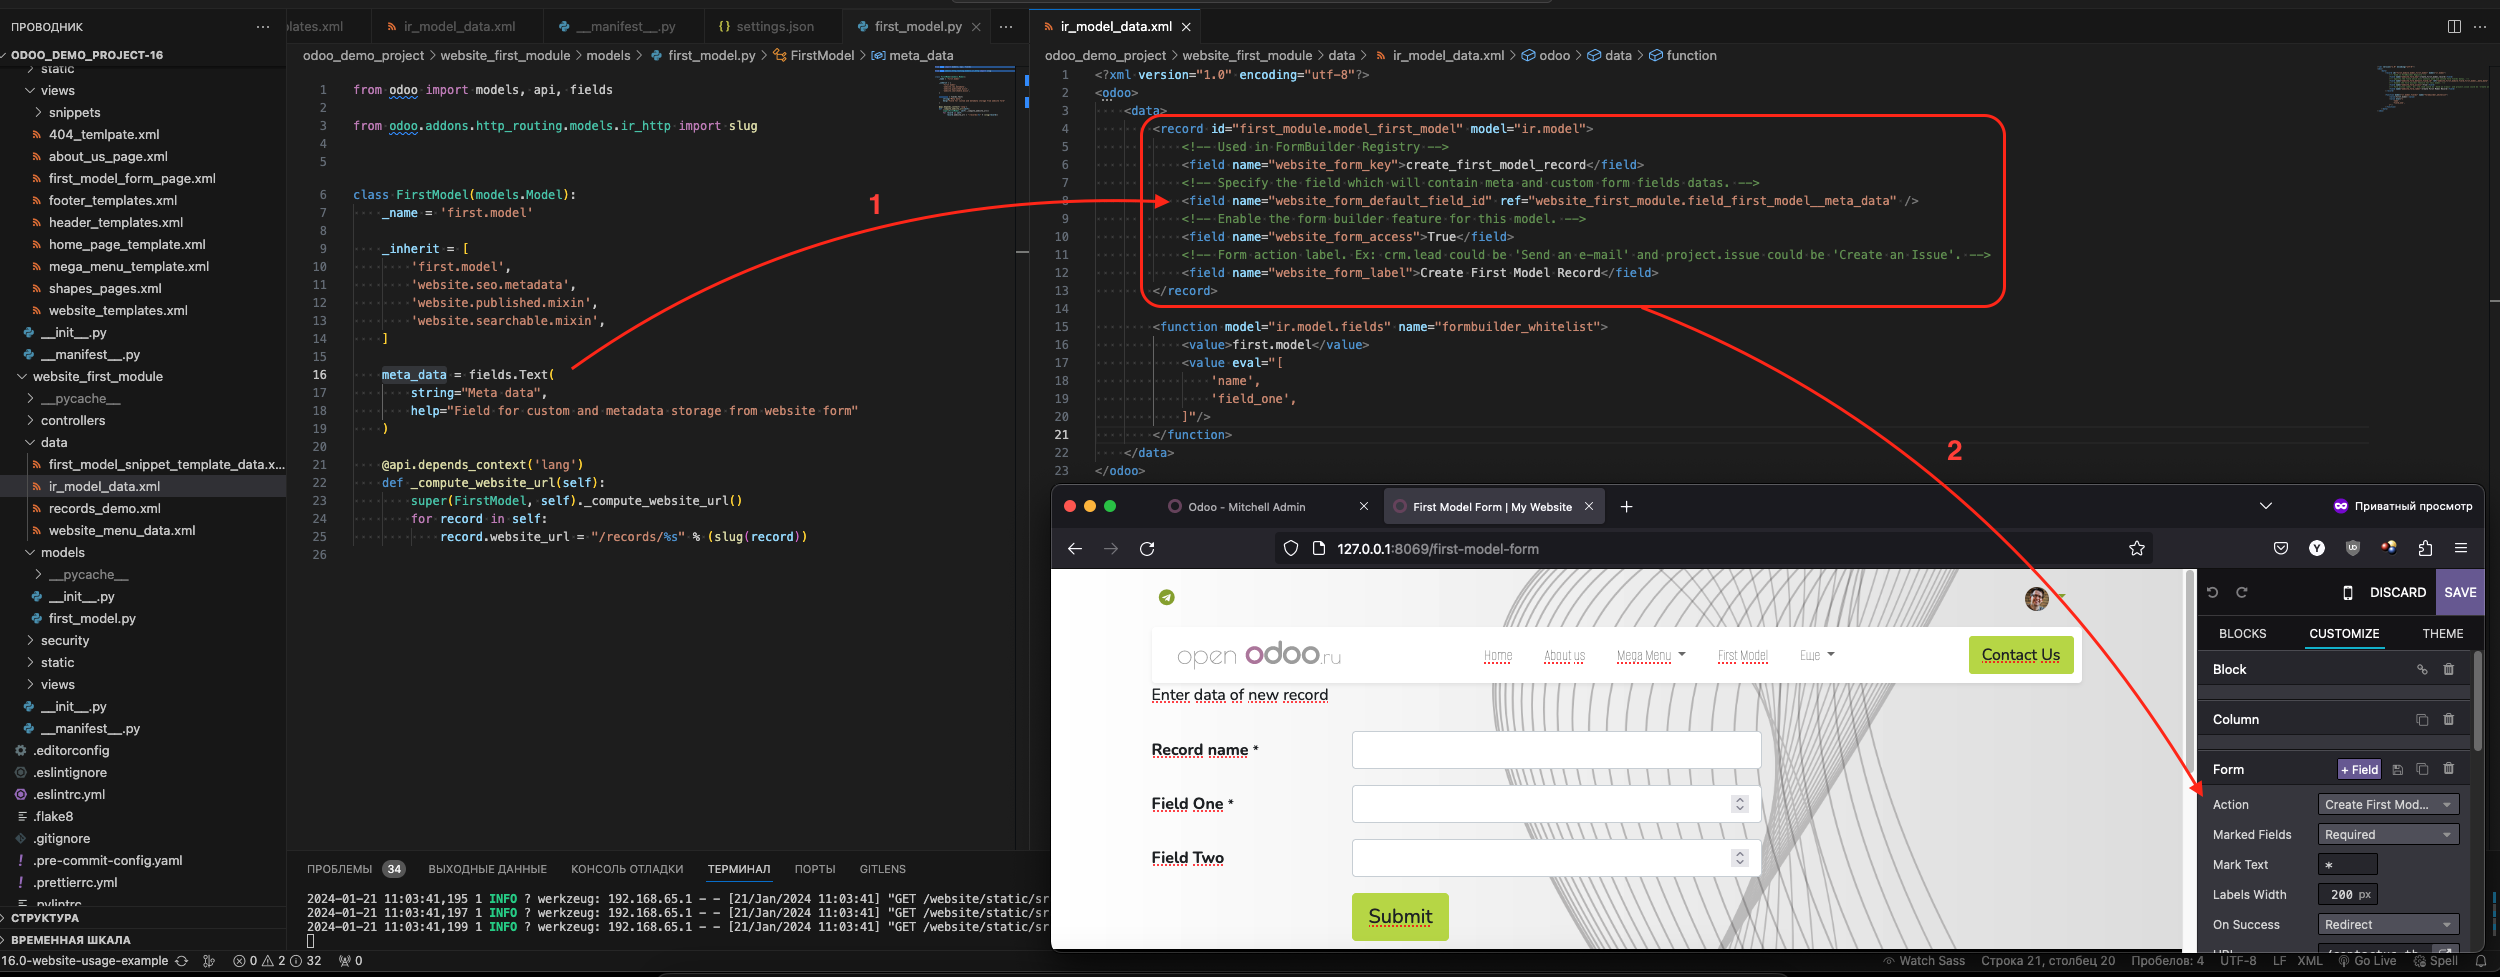Open the THEME tab in Odoo editor
The width and height of the screenshot is (2500, 977).
point(2442,634)
